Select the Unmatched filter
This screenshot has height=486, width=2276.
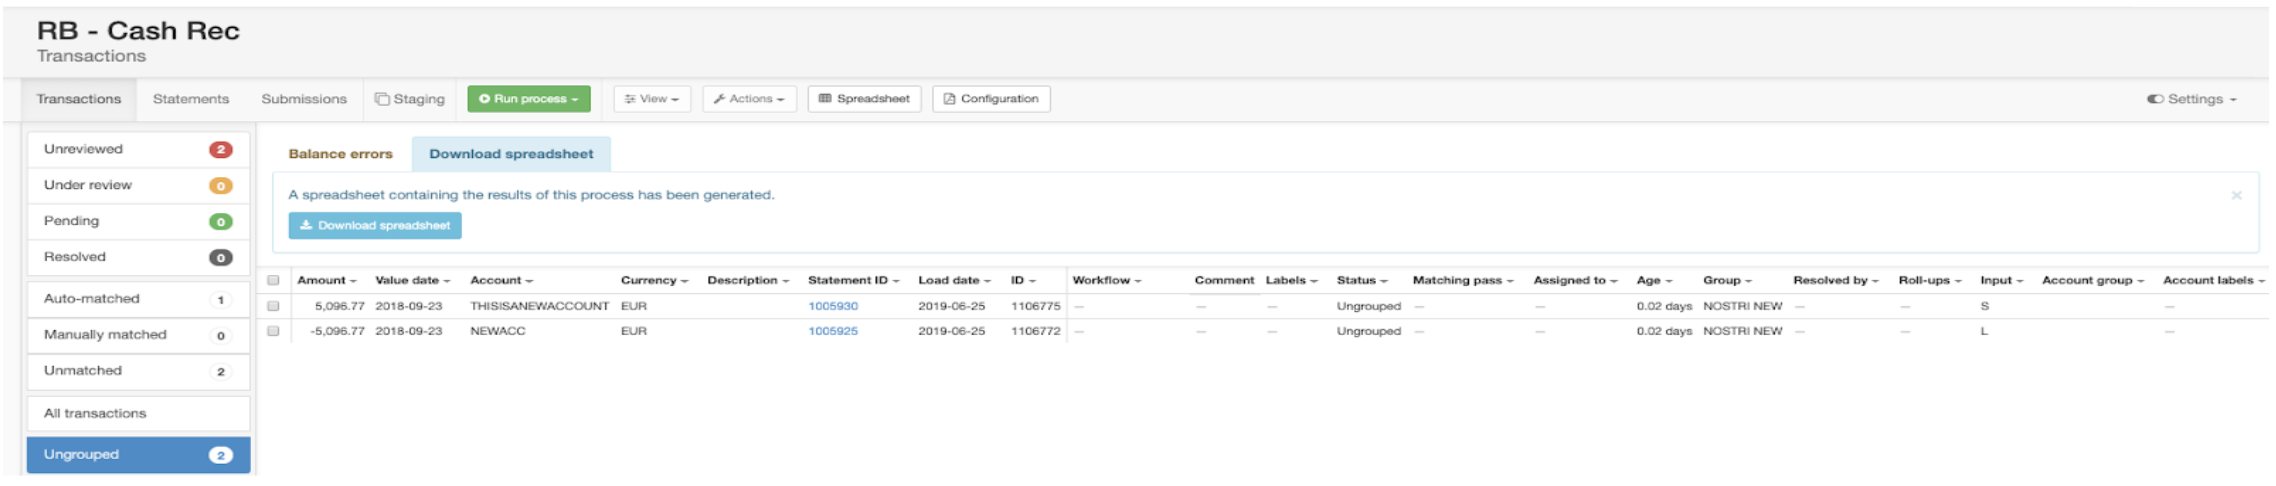click(138, 371)
